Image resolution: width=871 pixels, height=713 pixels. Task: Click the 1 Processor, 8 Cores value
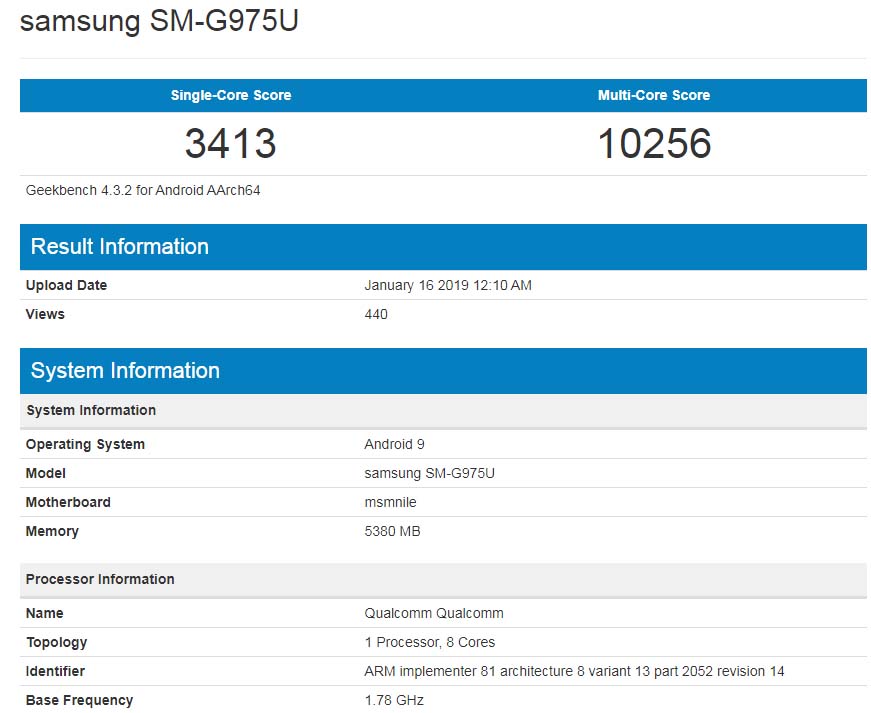[x=430, y=642]
